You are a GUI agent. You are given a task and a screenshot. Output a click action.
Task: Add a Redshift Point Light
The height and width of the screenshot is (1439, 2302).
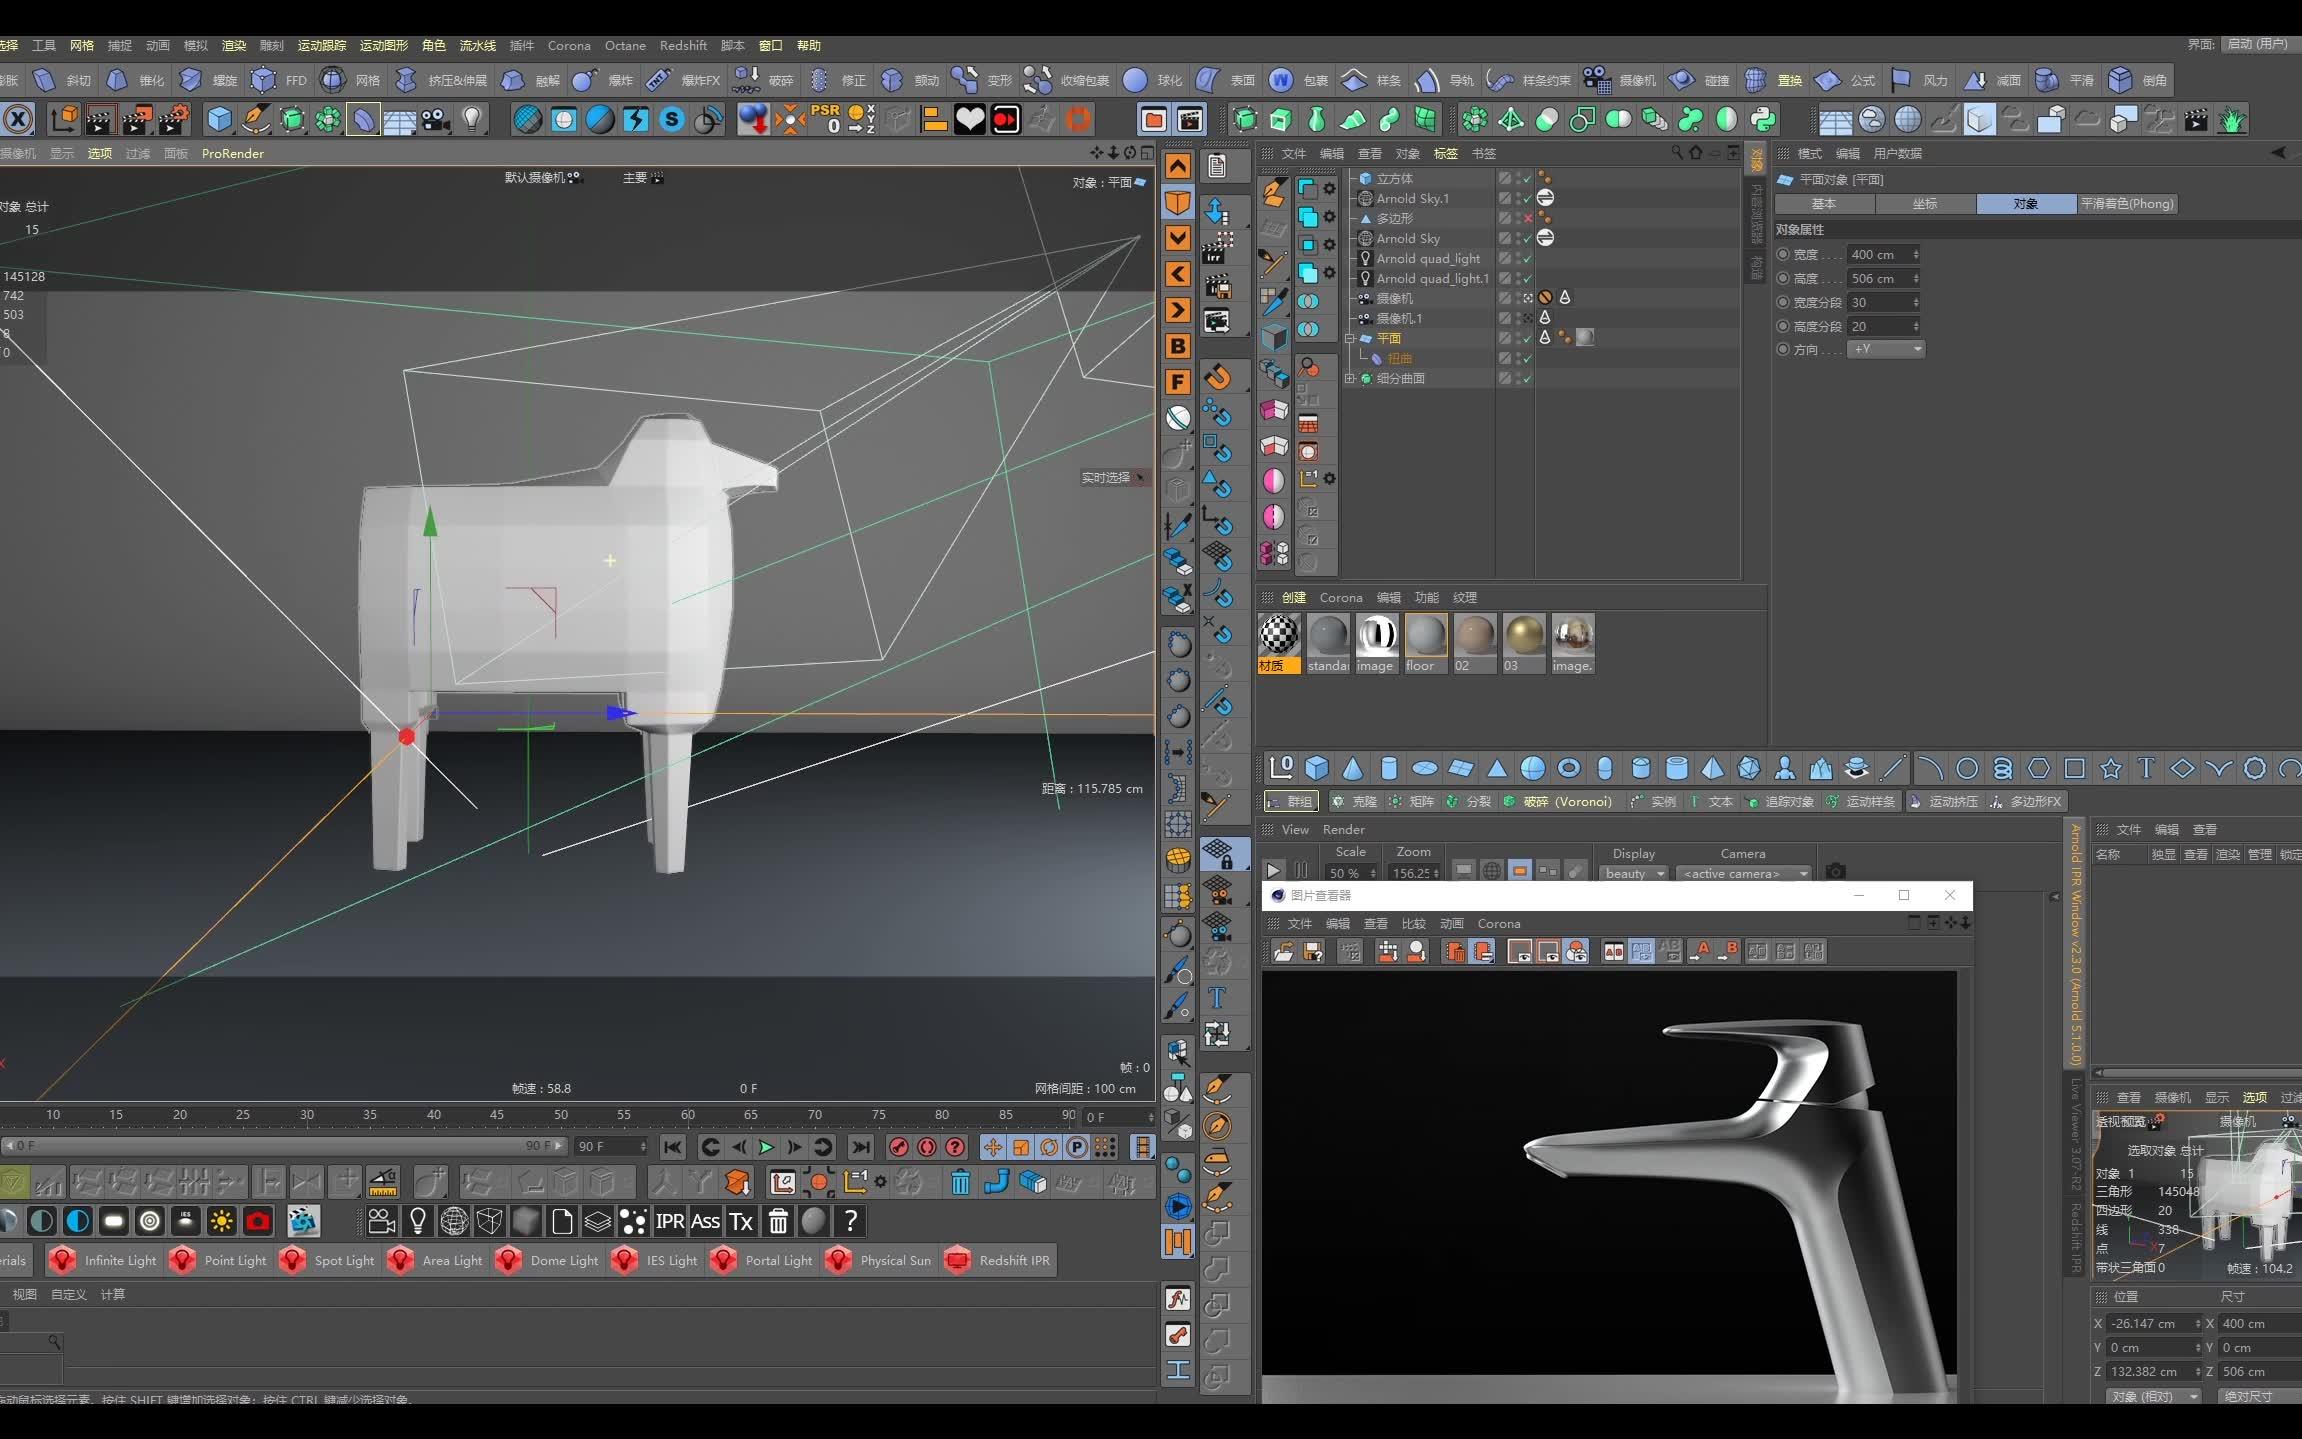pyautogui.click(x=219, y=1260)
